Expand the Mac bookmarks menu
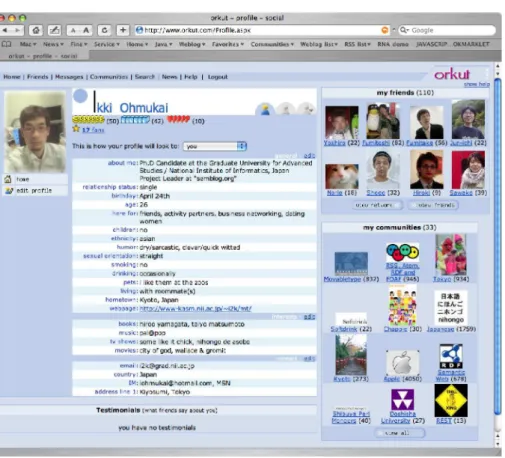Image resolution: width=505 pixels, height=458 pixels. tap(28, 44)
